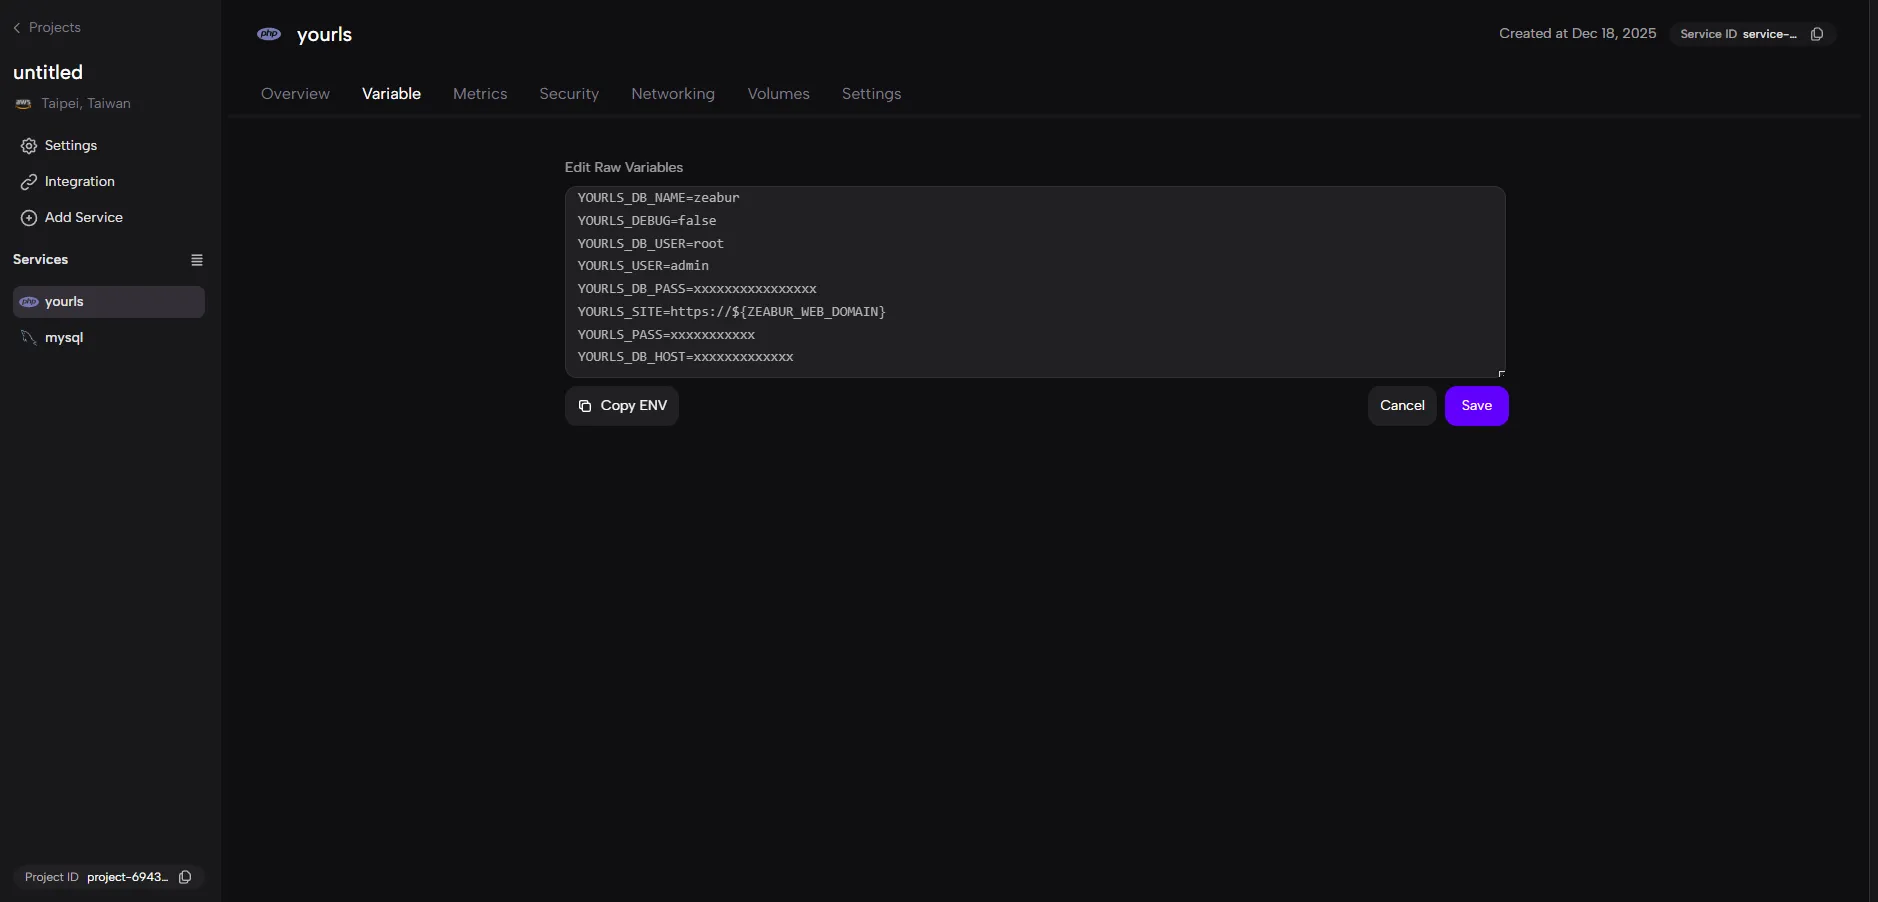Click the gear icon next to Settings in the sidebar
Image resolution: width=1878 pixels, height=902 pixels.
[29, 146]
